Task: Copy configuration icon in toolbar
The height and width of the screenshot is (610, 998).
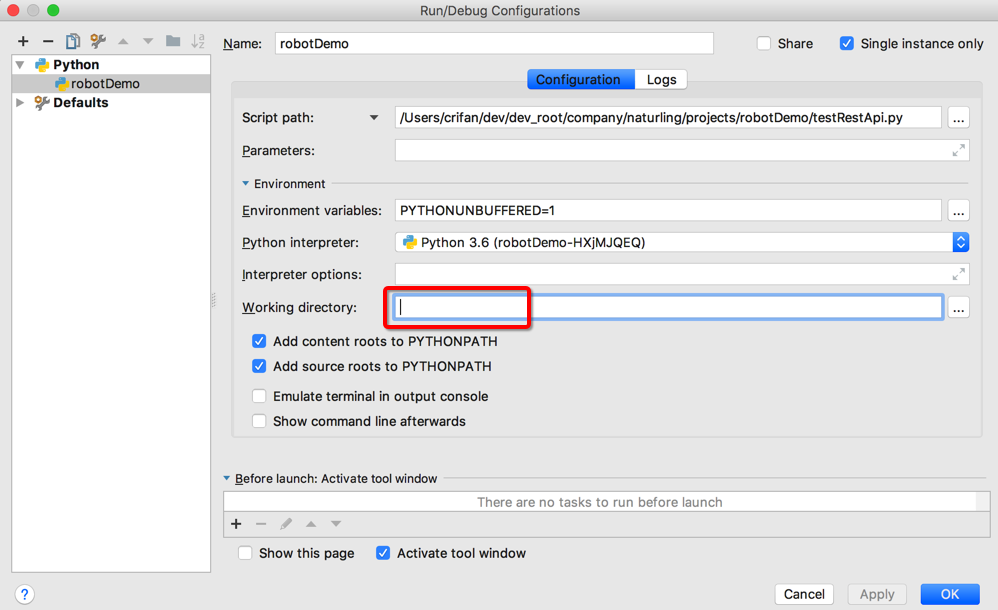Action: click(x=73, y=41)
